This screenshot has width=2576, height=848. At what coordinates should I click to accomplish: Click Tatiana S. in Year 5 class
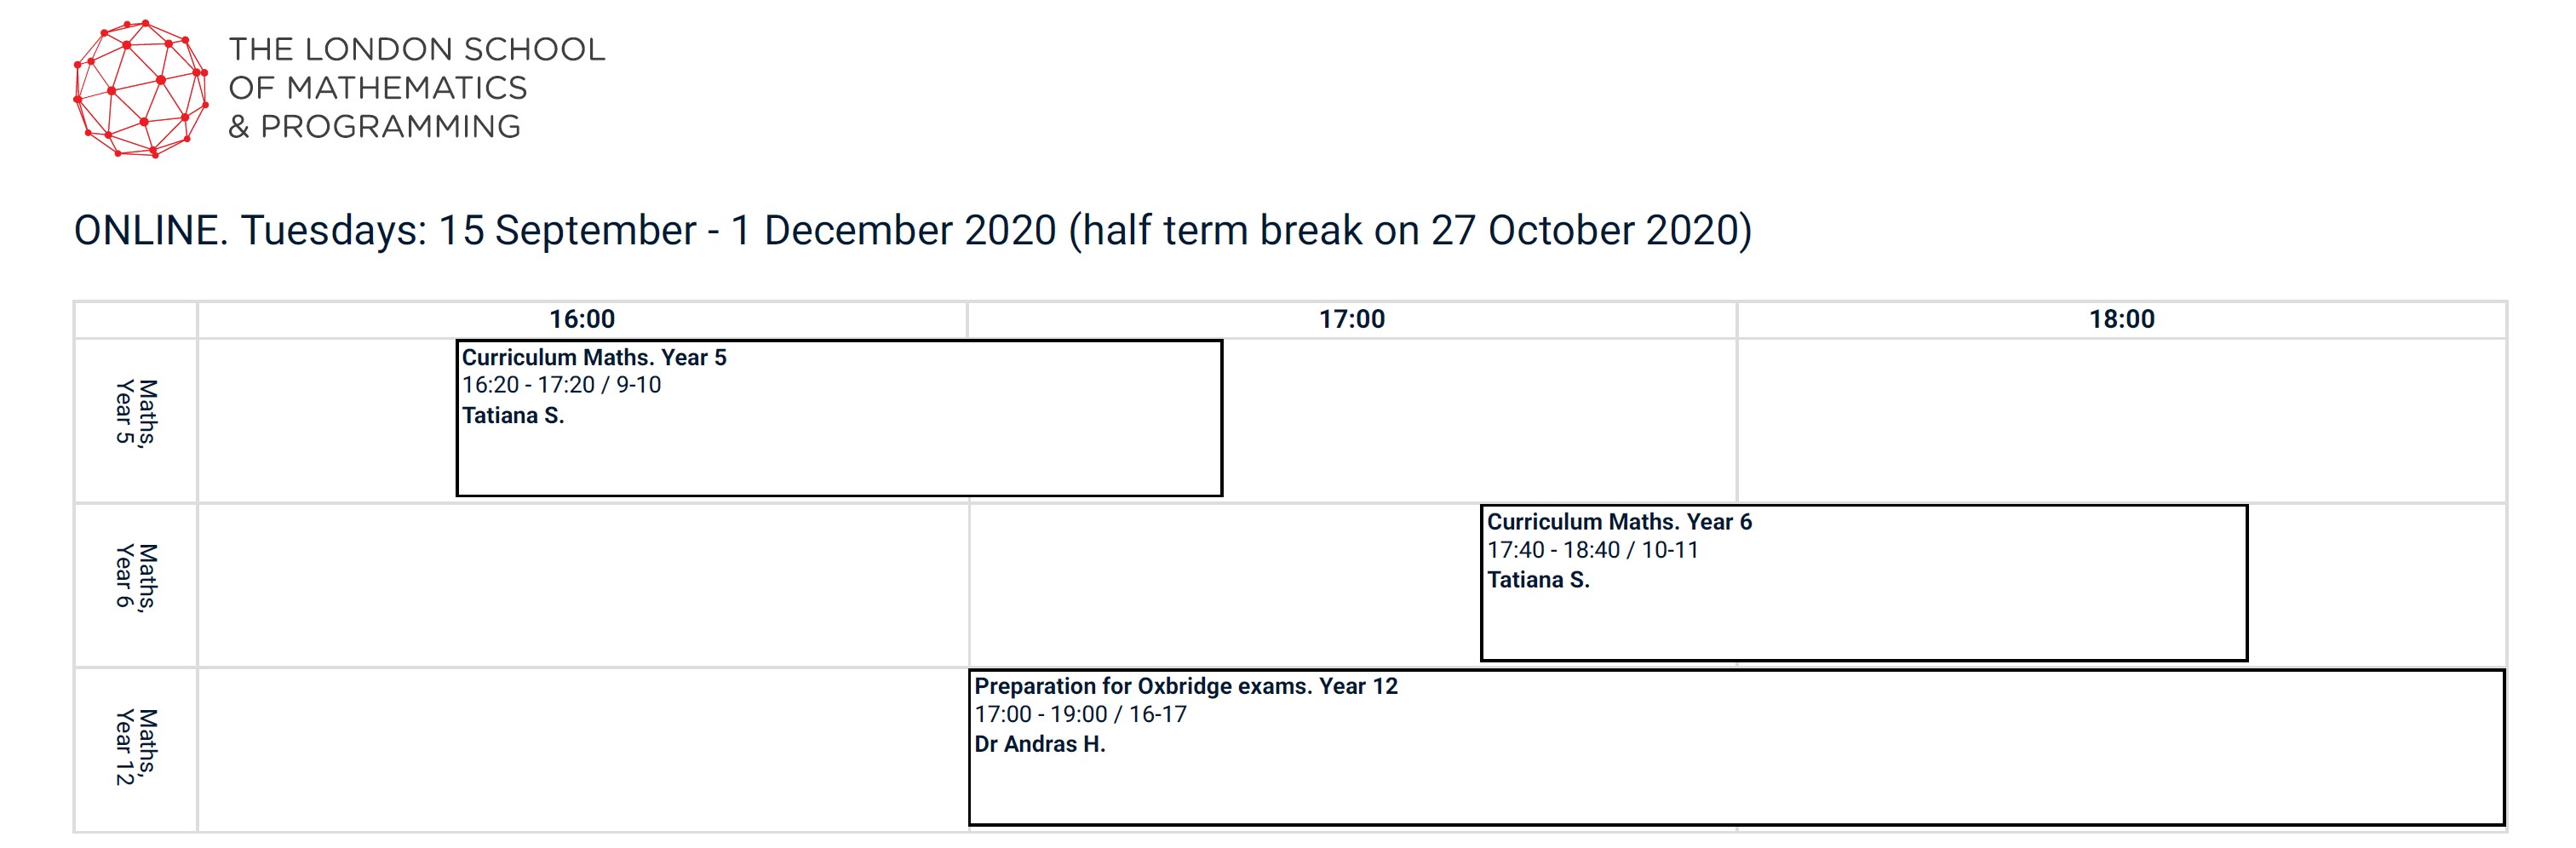click(513, 416)
